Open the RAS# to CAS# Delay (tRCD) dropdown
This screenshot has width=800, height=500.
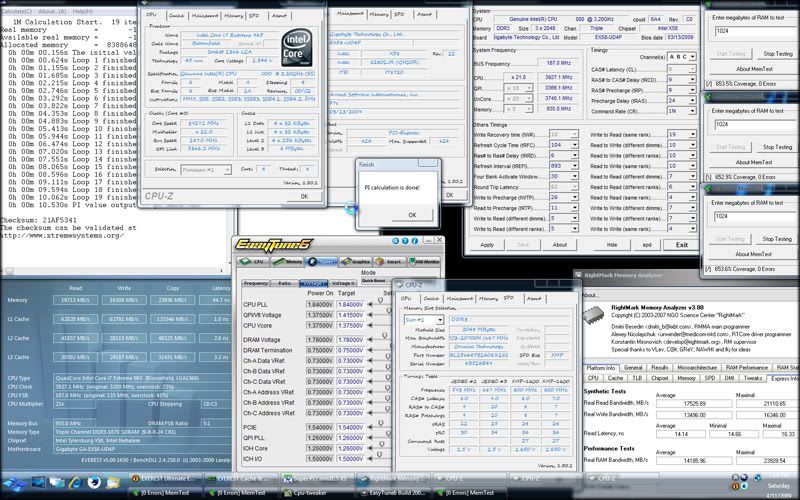pyautogui.click(x=682, y=80)
